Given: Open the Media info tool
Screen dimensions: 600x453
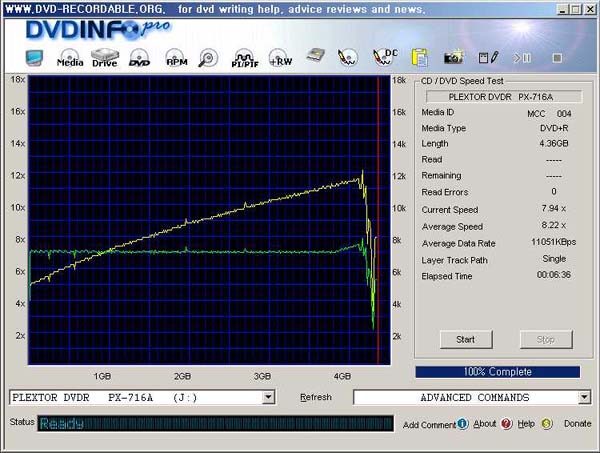Looking at the screenshot, I should pyautogui.click(x=70, y=58).
